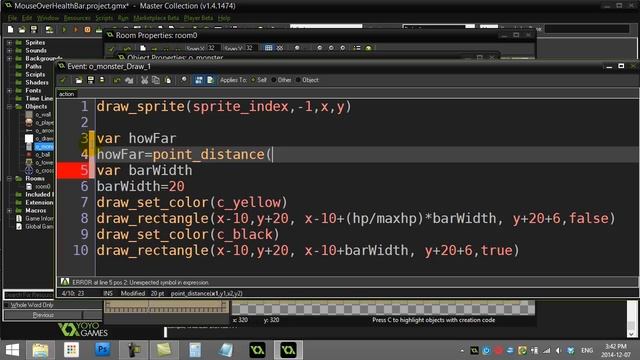Viewport: 640px width, 360px height.
Task: Switch to the action tab
Action: point(66,94)
